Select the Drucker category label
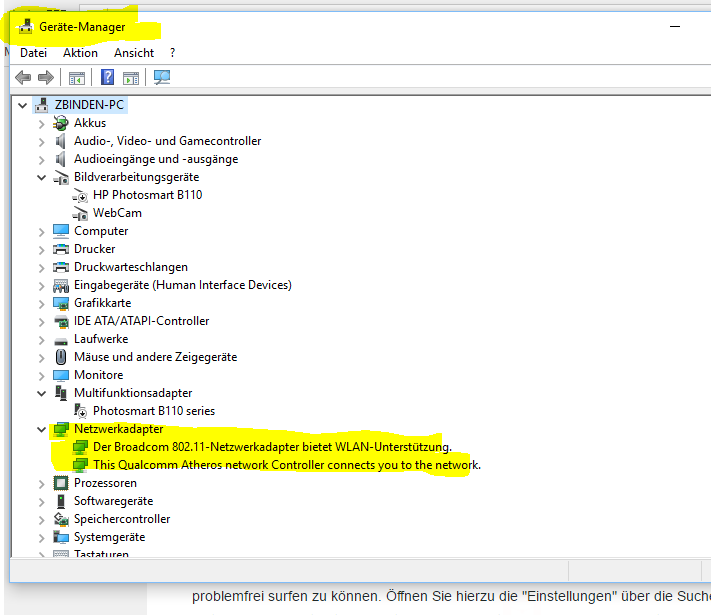 point(94,249)
